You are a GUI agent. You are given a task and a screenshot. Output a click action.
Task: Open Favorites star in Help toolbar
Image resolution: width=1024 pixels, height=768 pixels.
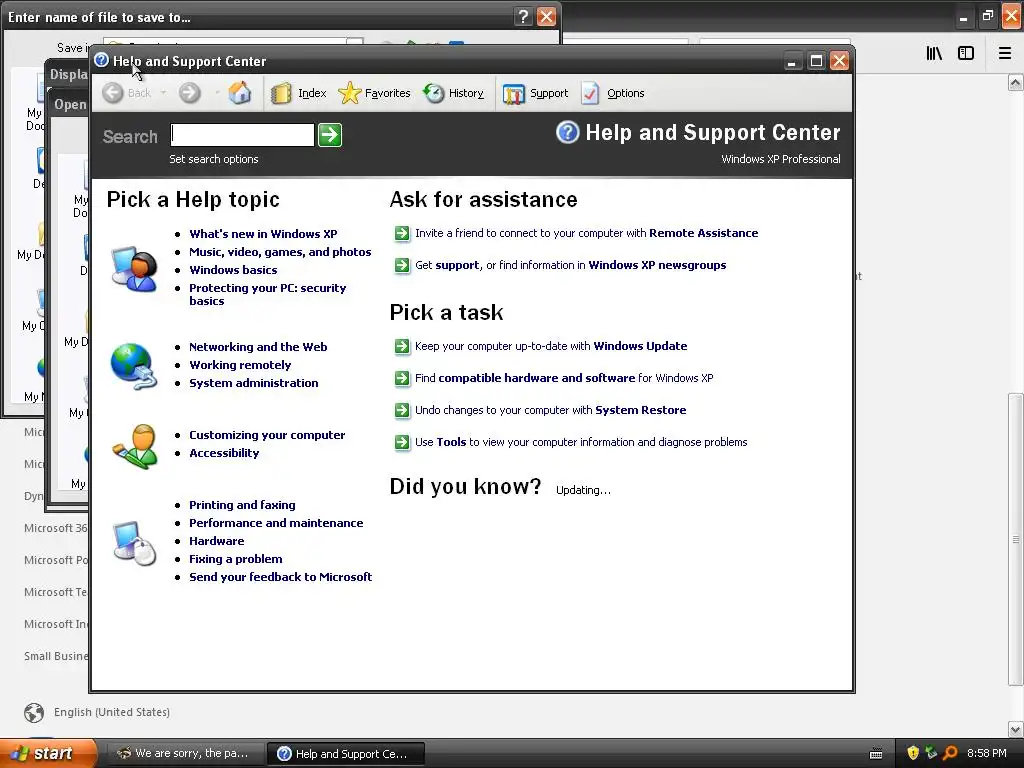pyautogui.click(x=374, y=93)
